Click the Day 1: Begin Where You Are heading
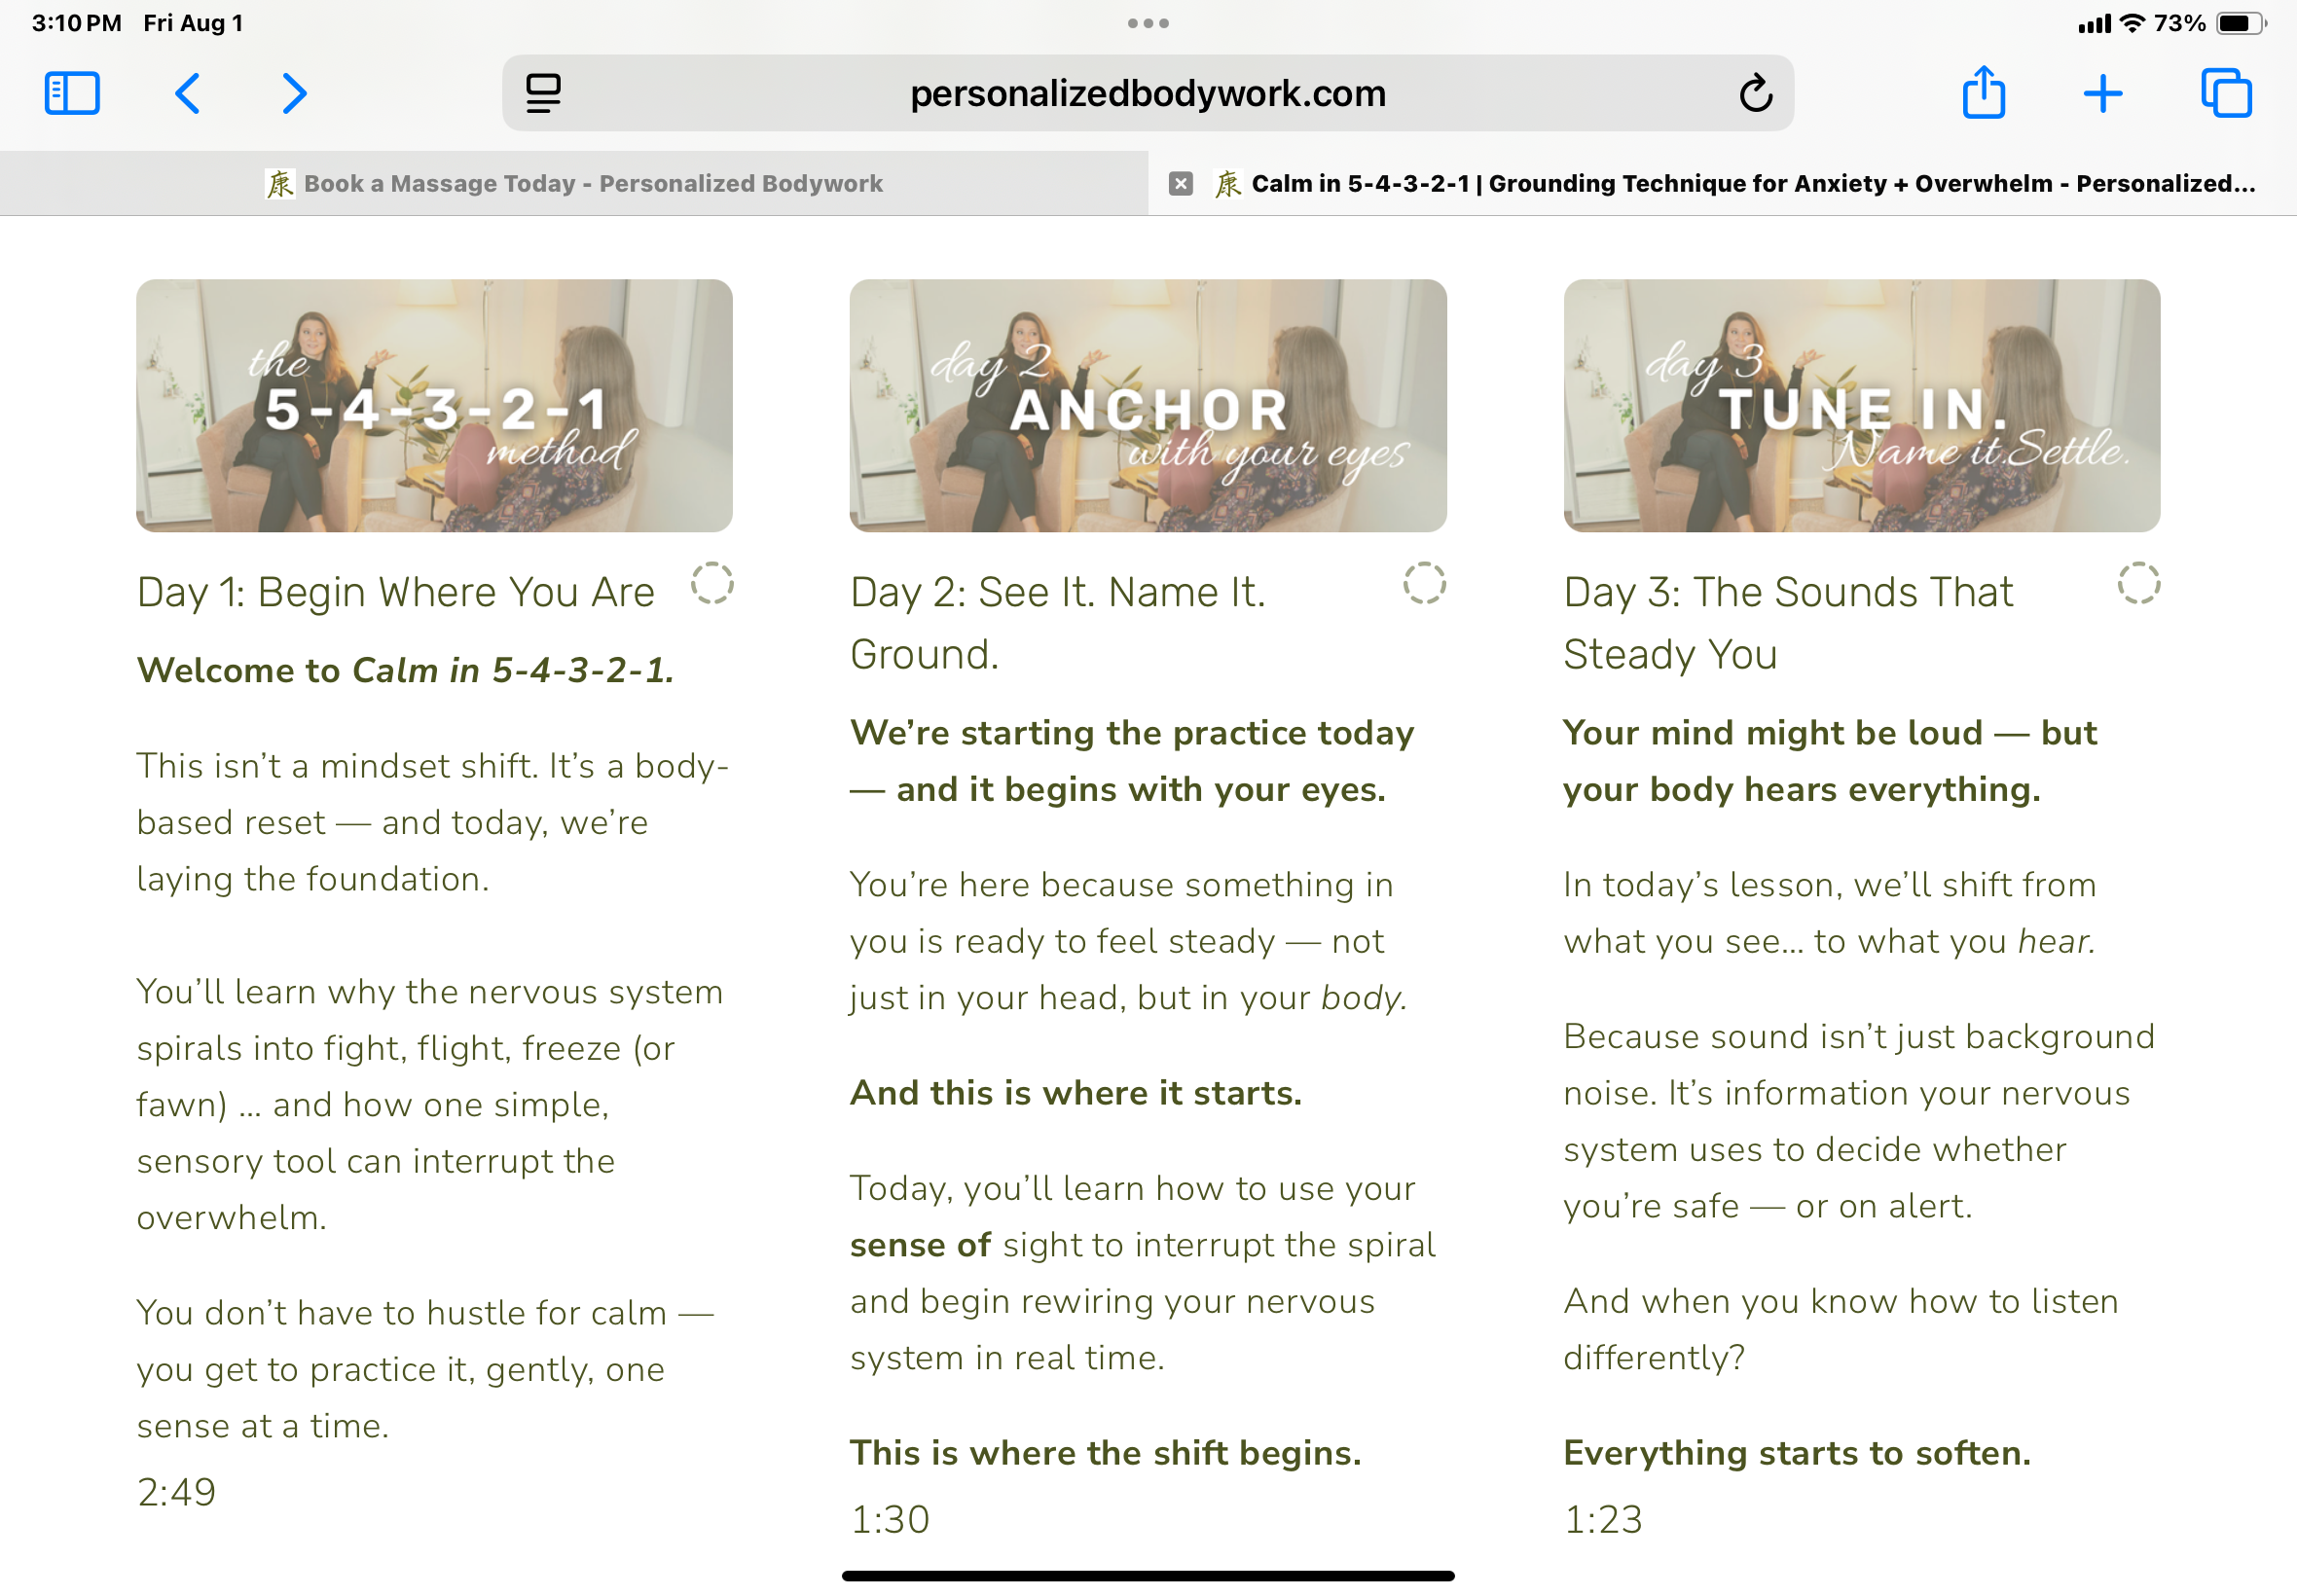Viewport: 2297px width, 1596px height. point(395,591)
